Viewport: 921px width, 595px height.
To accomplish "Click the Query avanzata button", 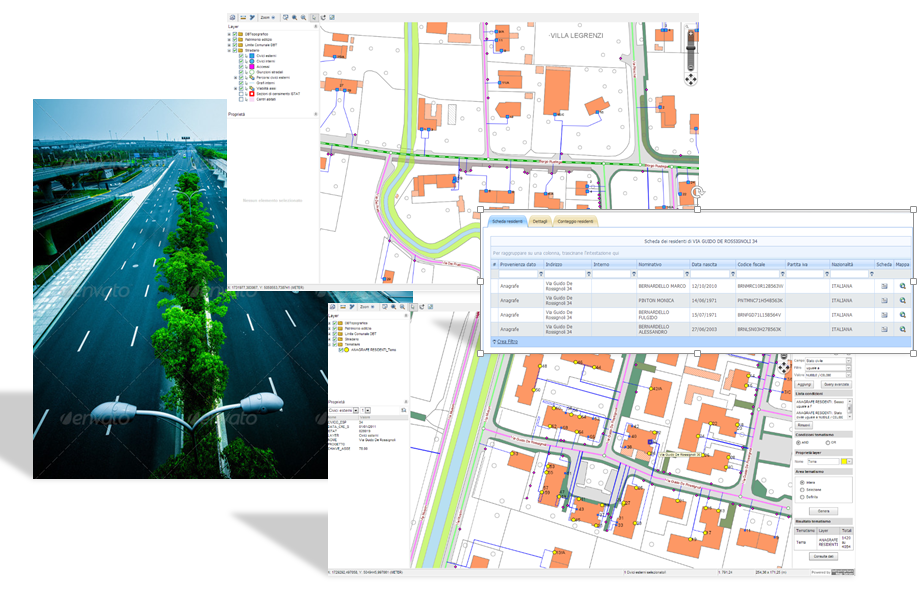I will click(836, 385).
